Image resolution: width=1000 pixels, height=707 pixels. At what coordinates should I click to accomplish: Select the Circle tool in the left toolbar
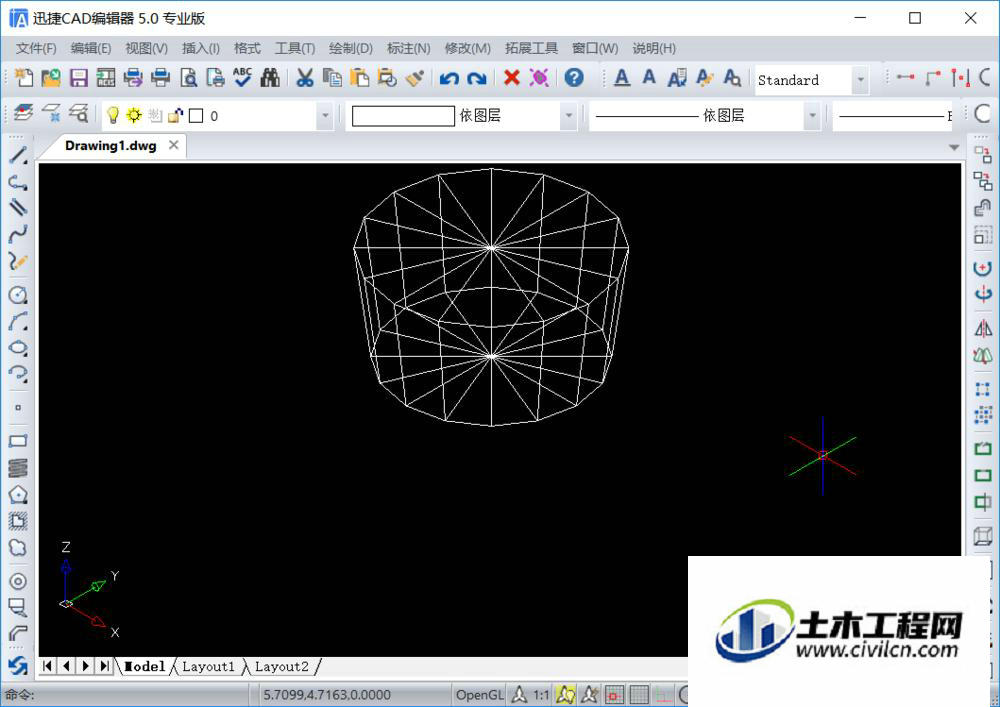click(x=18, y=295)
